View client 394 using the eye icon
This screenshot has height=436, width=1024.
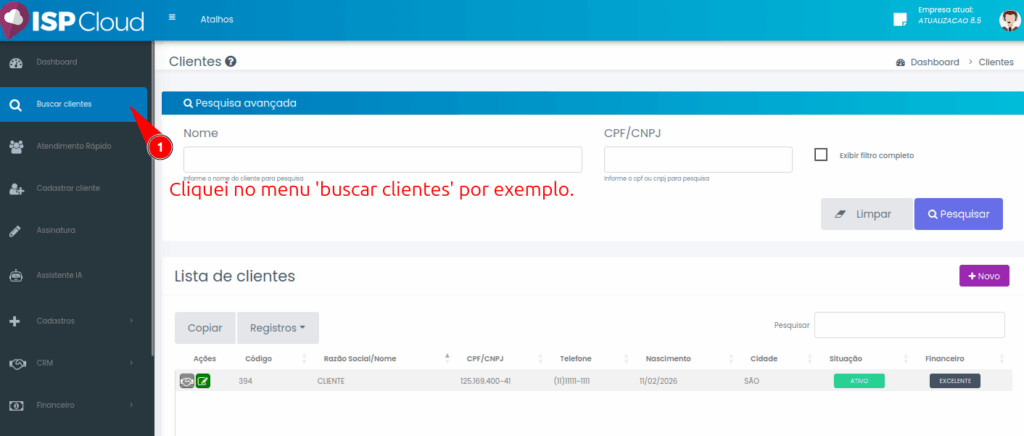(x=186, y=381)
